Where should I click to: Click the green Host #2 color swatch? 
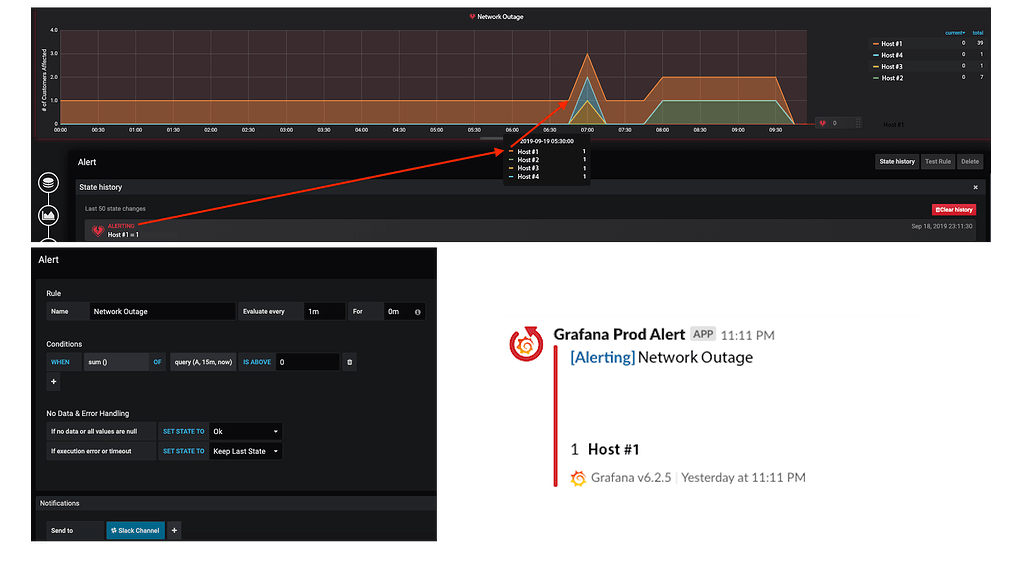coord(875,78)
